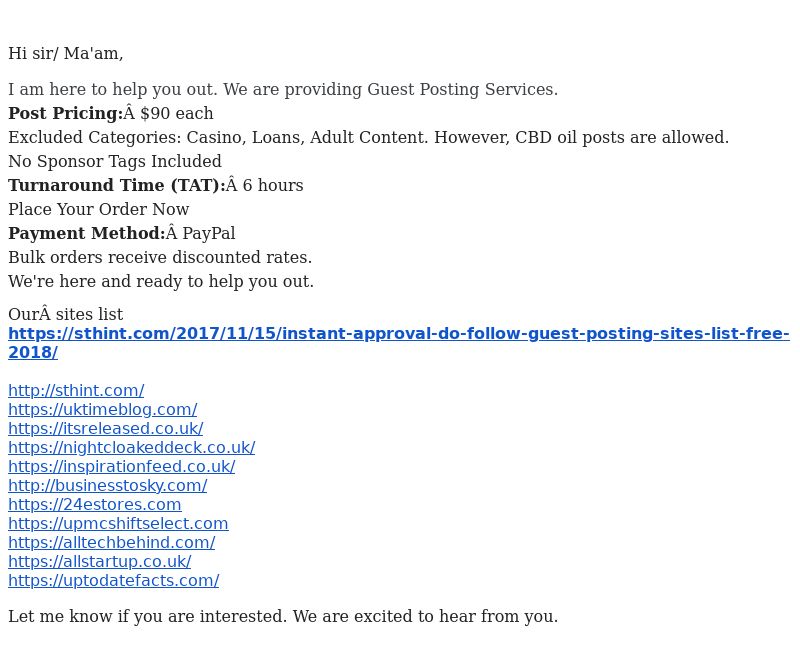The width and height of the screenshot is (800, 647).
Task: Click the 'Excluded Categories' sentence
Action: coord(368,137)
